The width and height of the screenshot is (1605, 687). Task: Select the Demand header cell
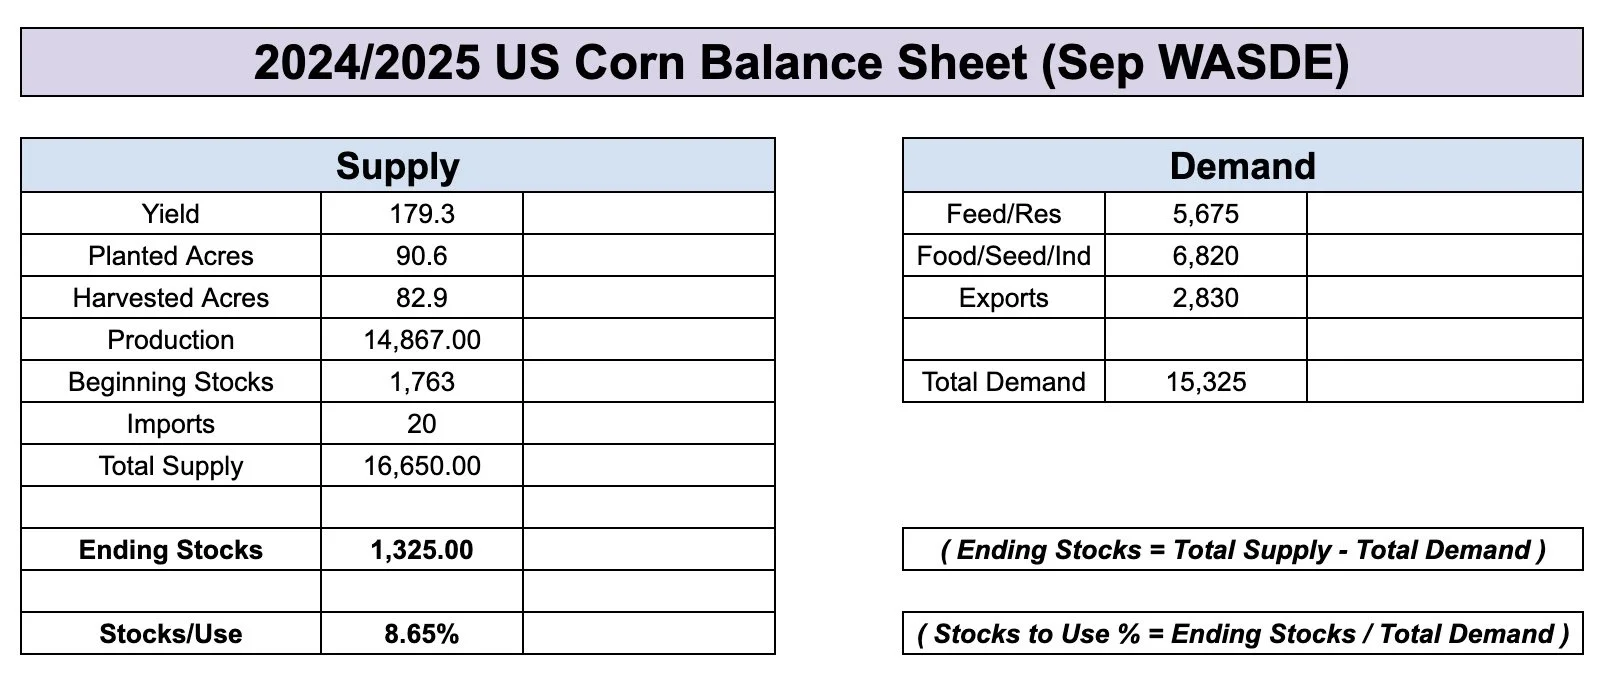pyautogui.click(x=1242, y=166)
